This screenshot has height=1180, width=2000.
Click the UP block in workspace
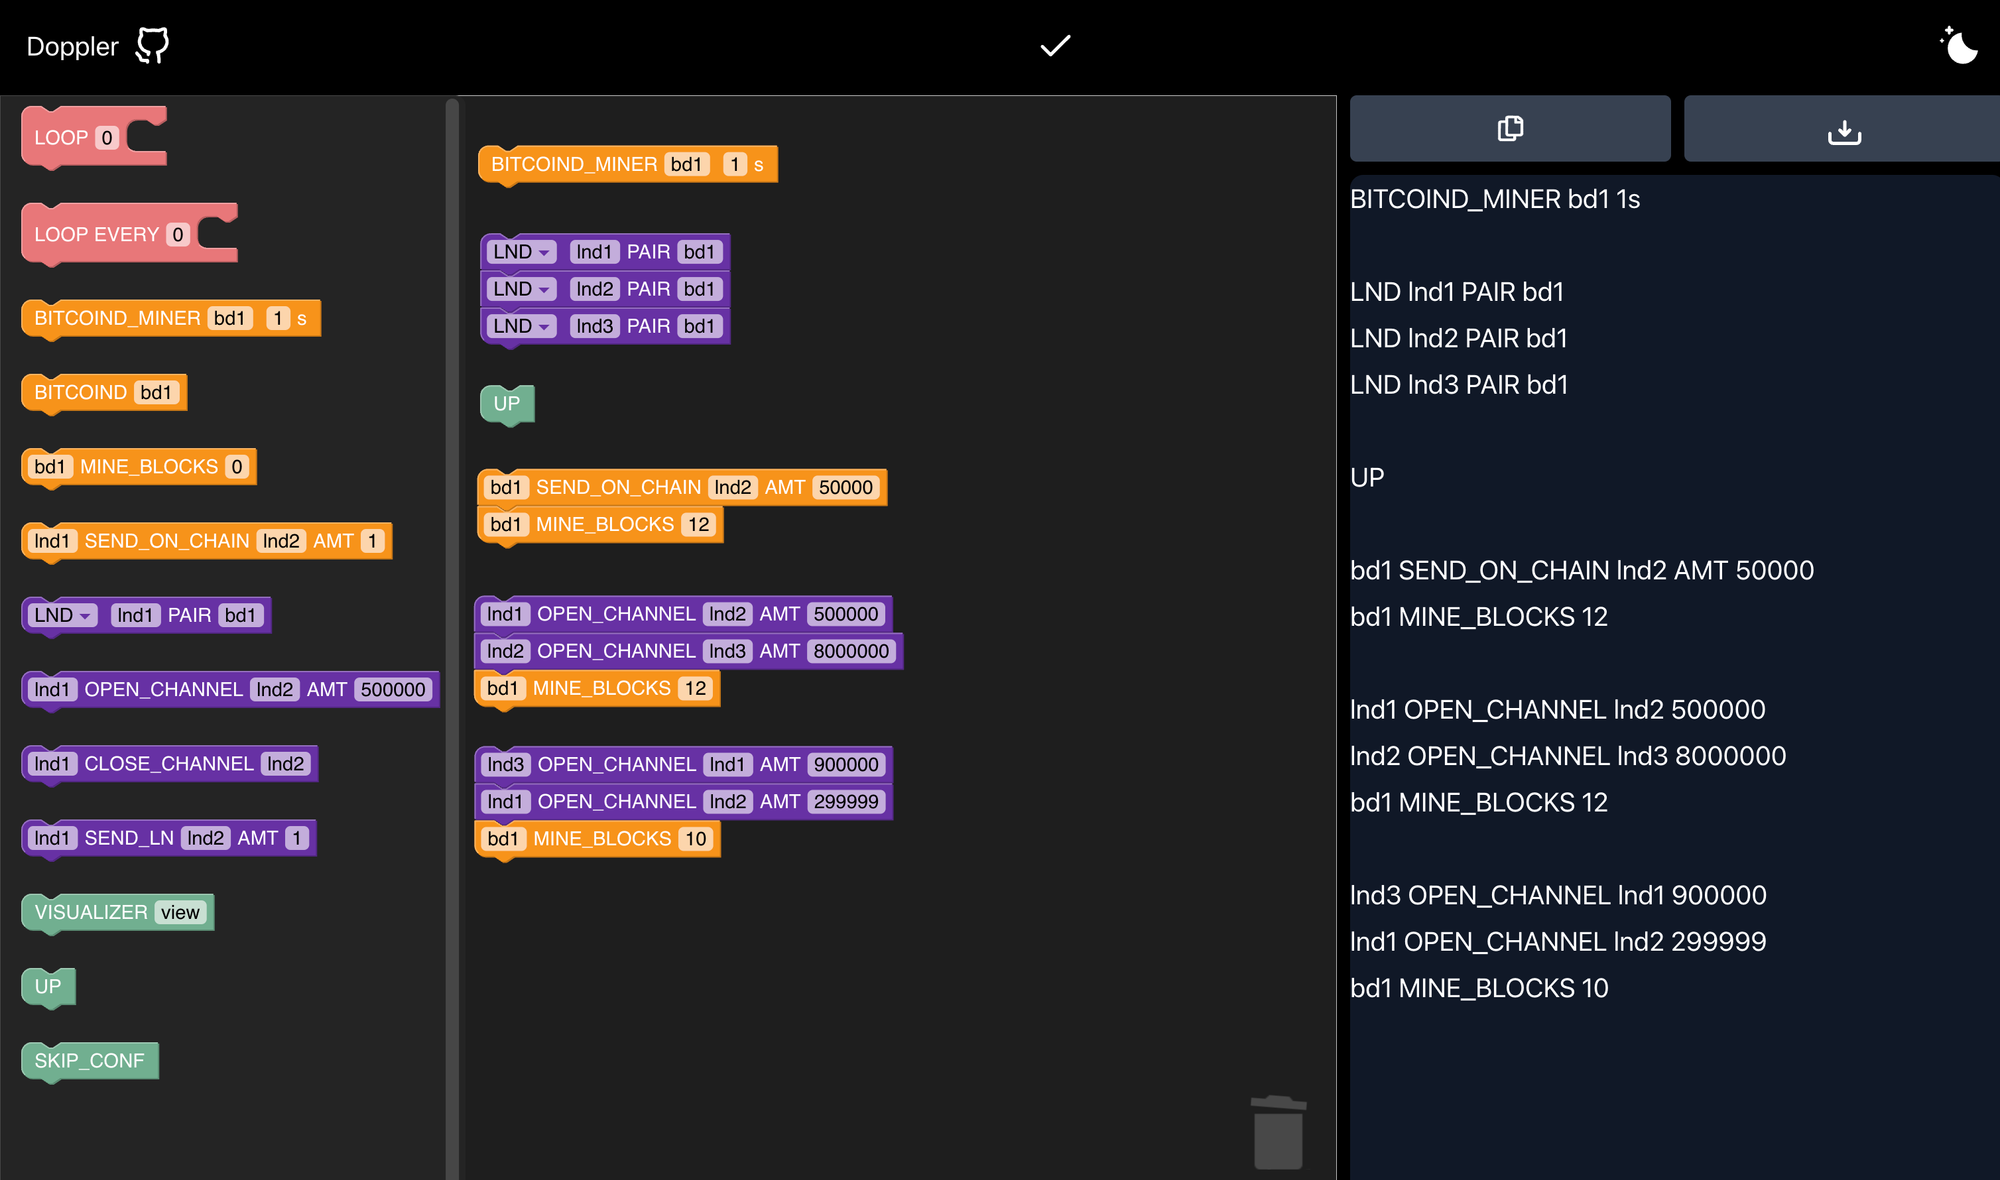click(507, 404)
